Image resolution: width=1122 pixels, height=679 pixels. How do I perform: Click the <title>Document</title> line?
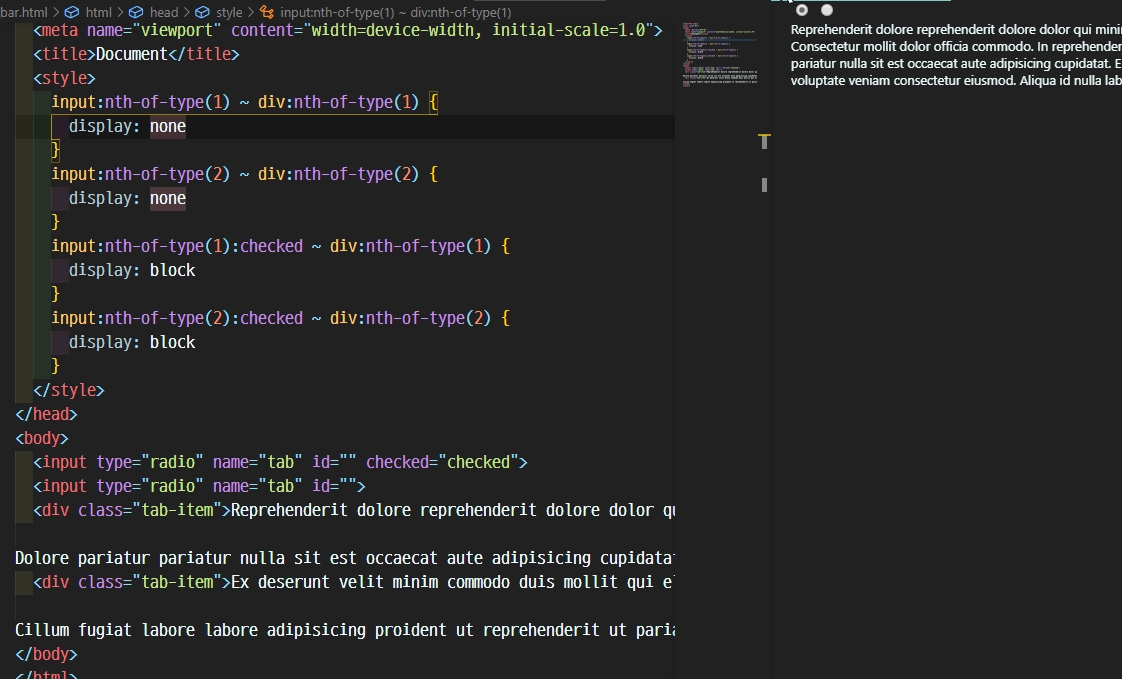point(136,54)
